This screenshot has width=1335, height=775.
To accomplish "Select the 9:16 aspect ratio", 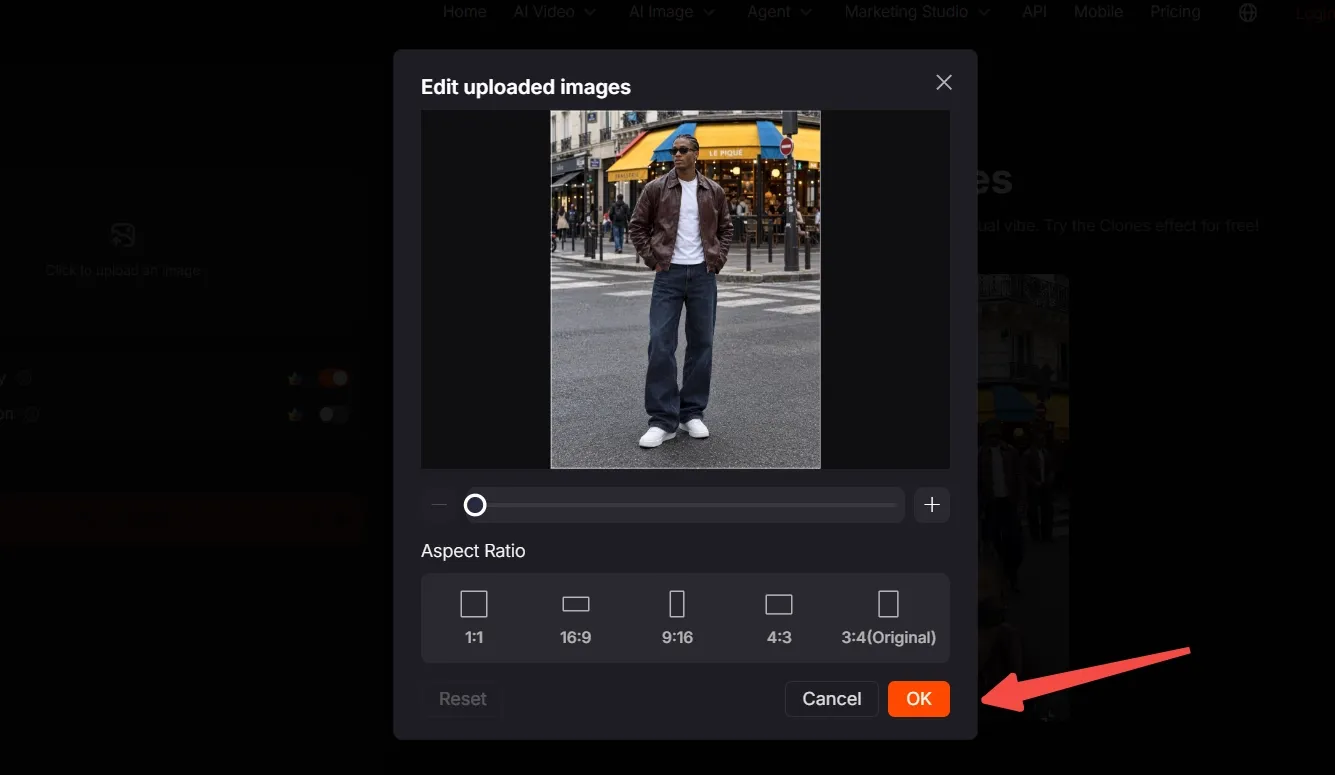I will click(x=677, y=617).
